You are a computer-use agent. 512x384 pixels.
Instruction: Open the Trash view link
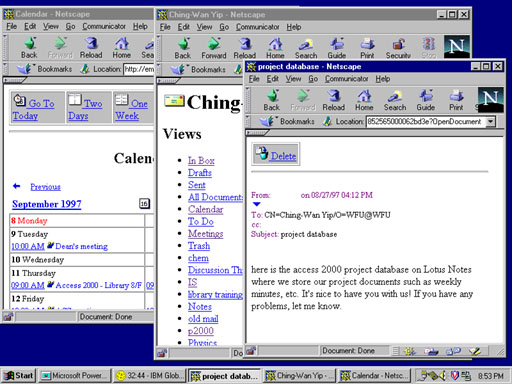pos(199,246)
